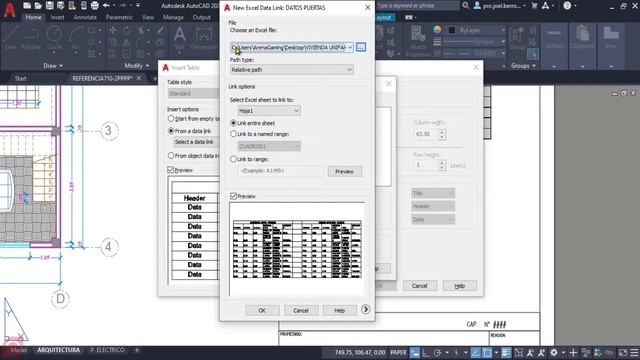
Task: Select Start from empty table radio in Insert Table
Action: (x=171, y=118)
